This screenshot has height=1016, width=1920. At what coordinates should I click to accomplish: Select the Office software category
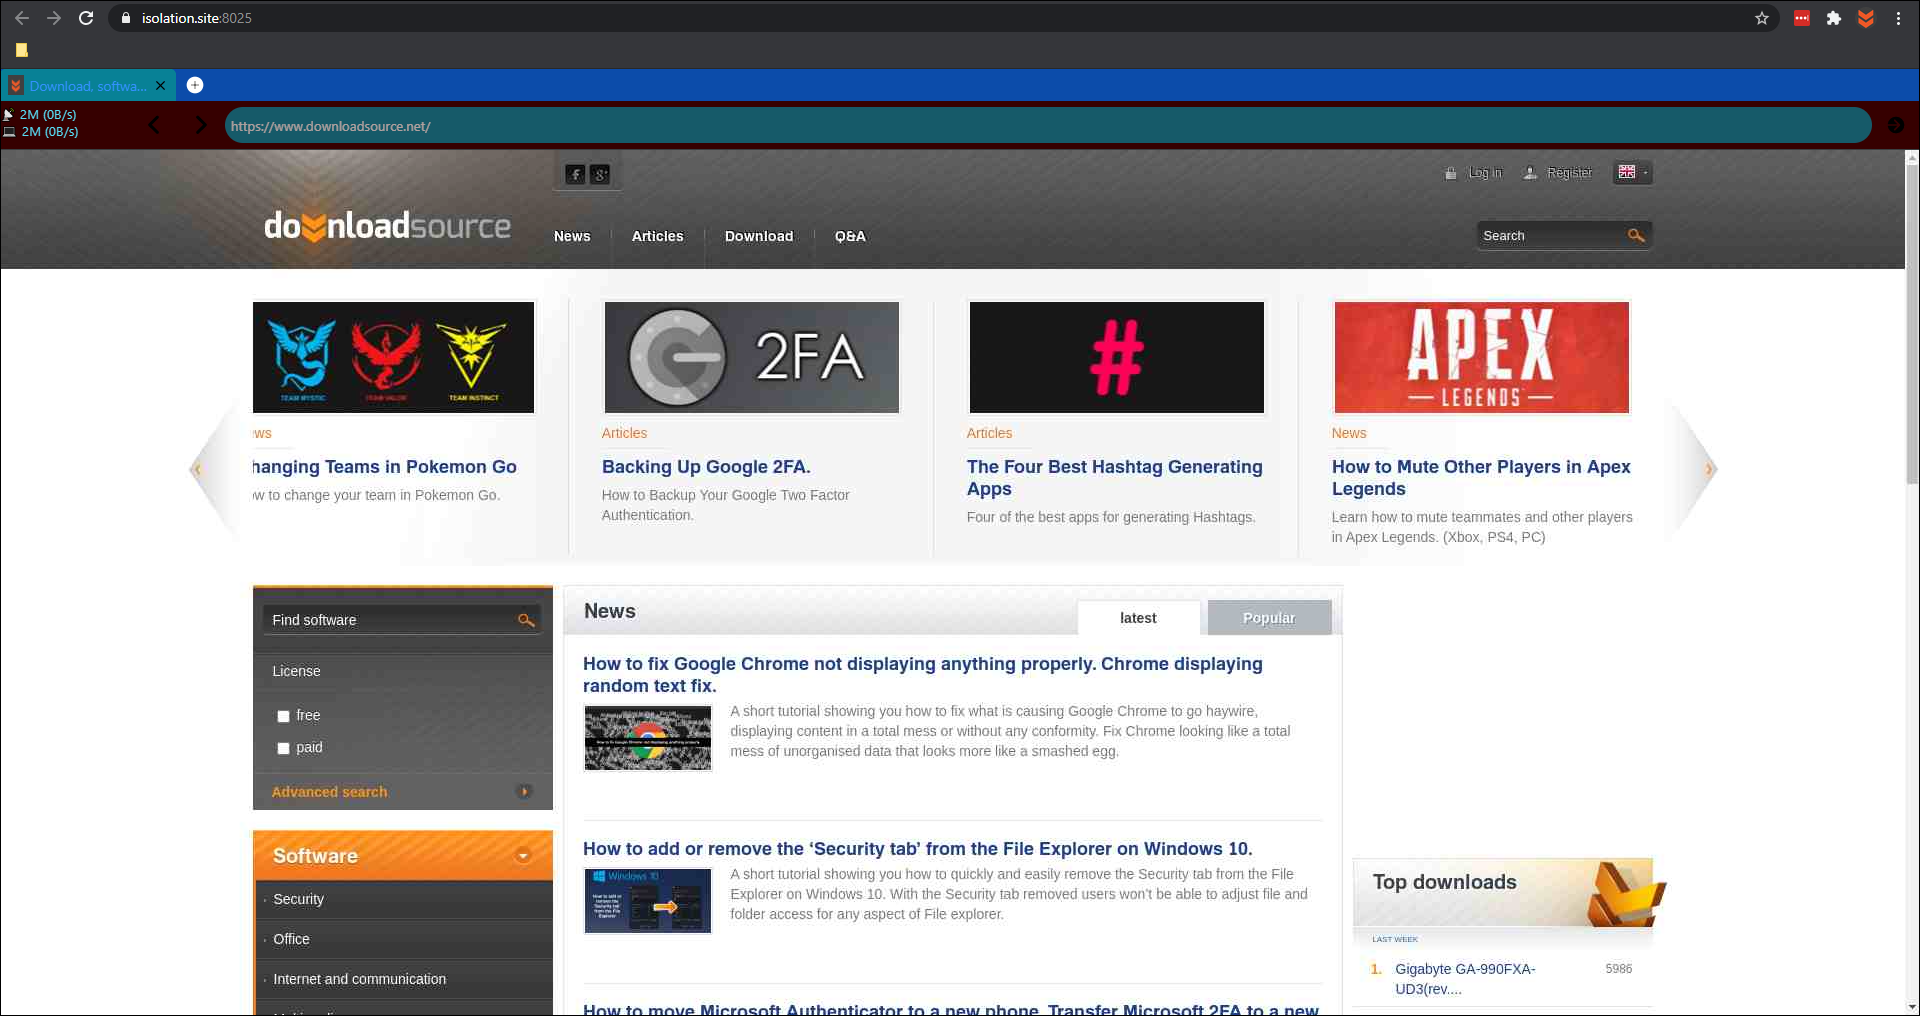(x=291, y=939)
